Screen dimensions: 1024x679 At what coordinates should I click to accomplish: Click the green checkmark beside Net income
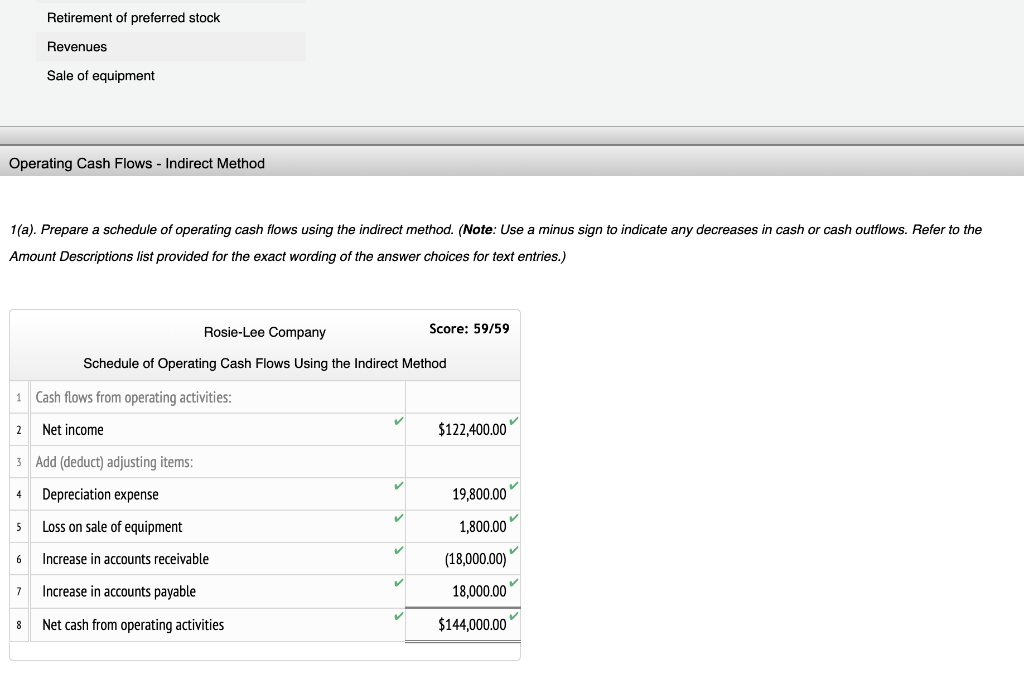[396, 423]
